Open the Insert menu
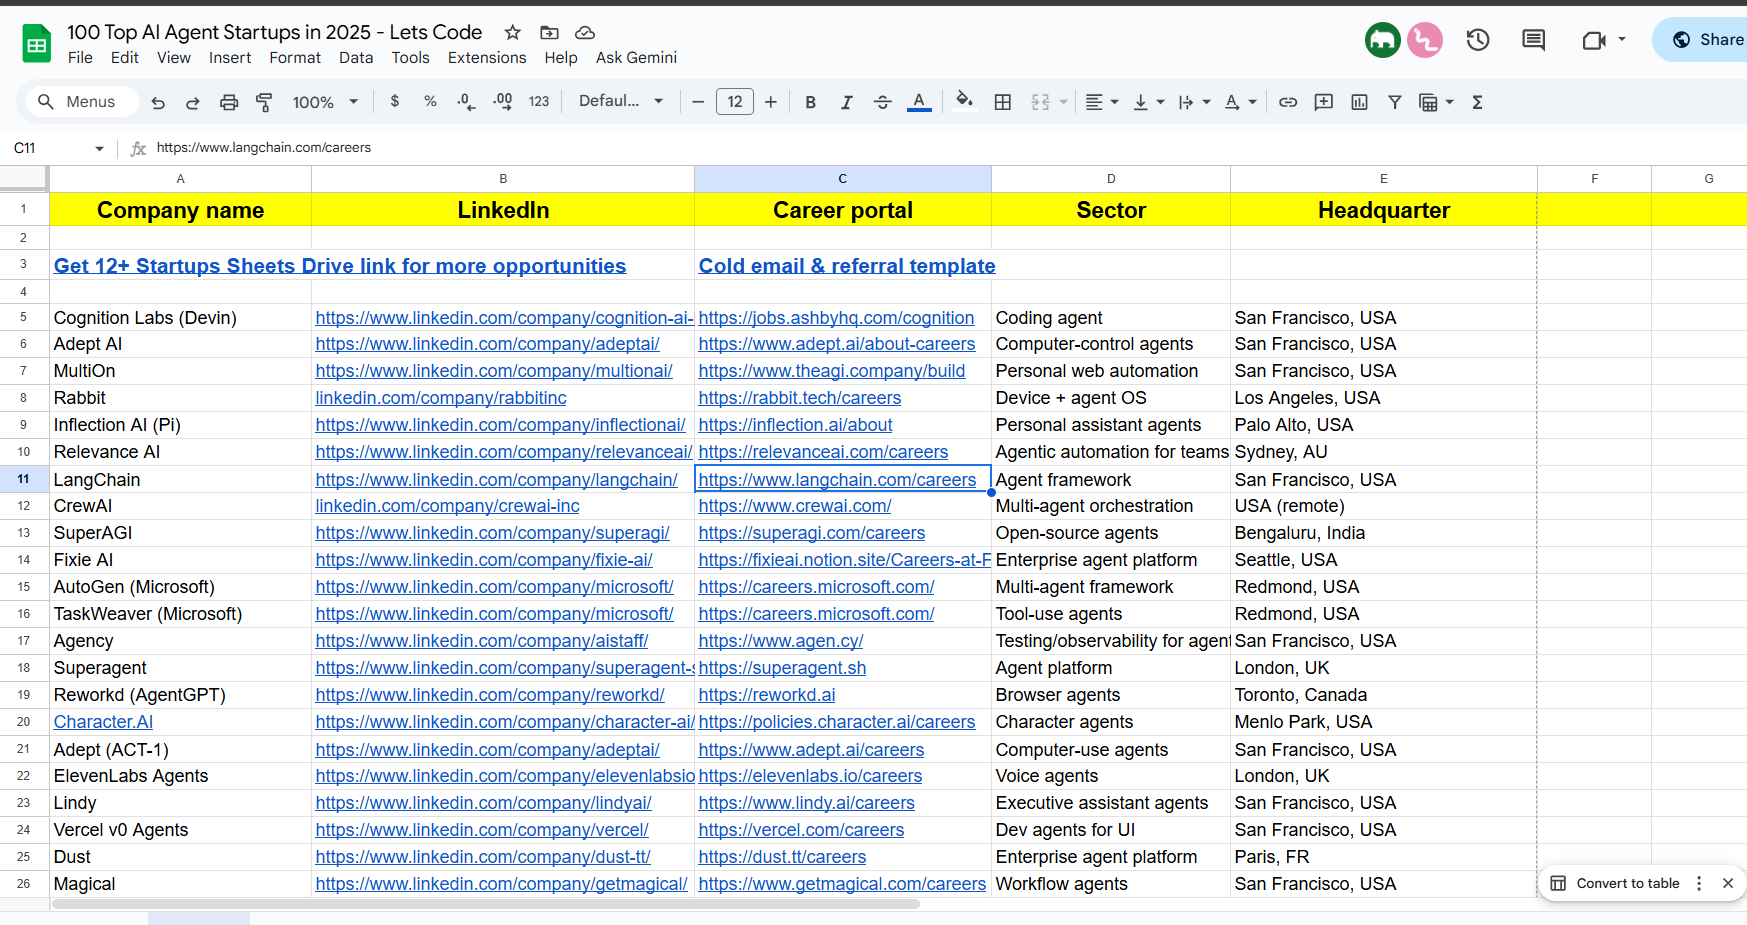 point(230,58)
